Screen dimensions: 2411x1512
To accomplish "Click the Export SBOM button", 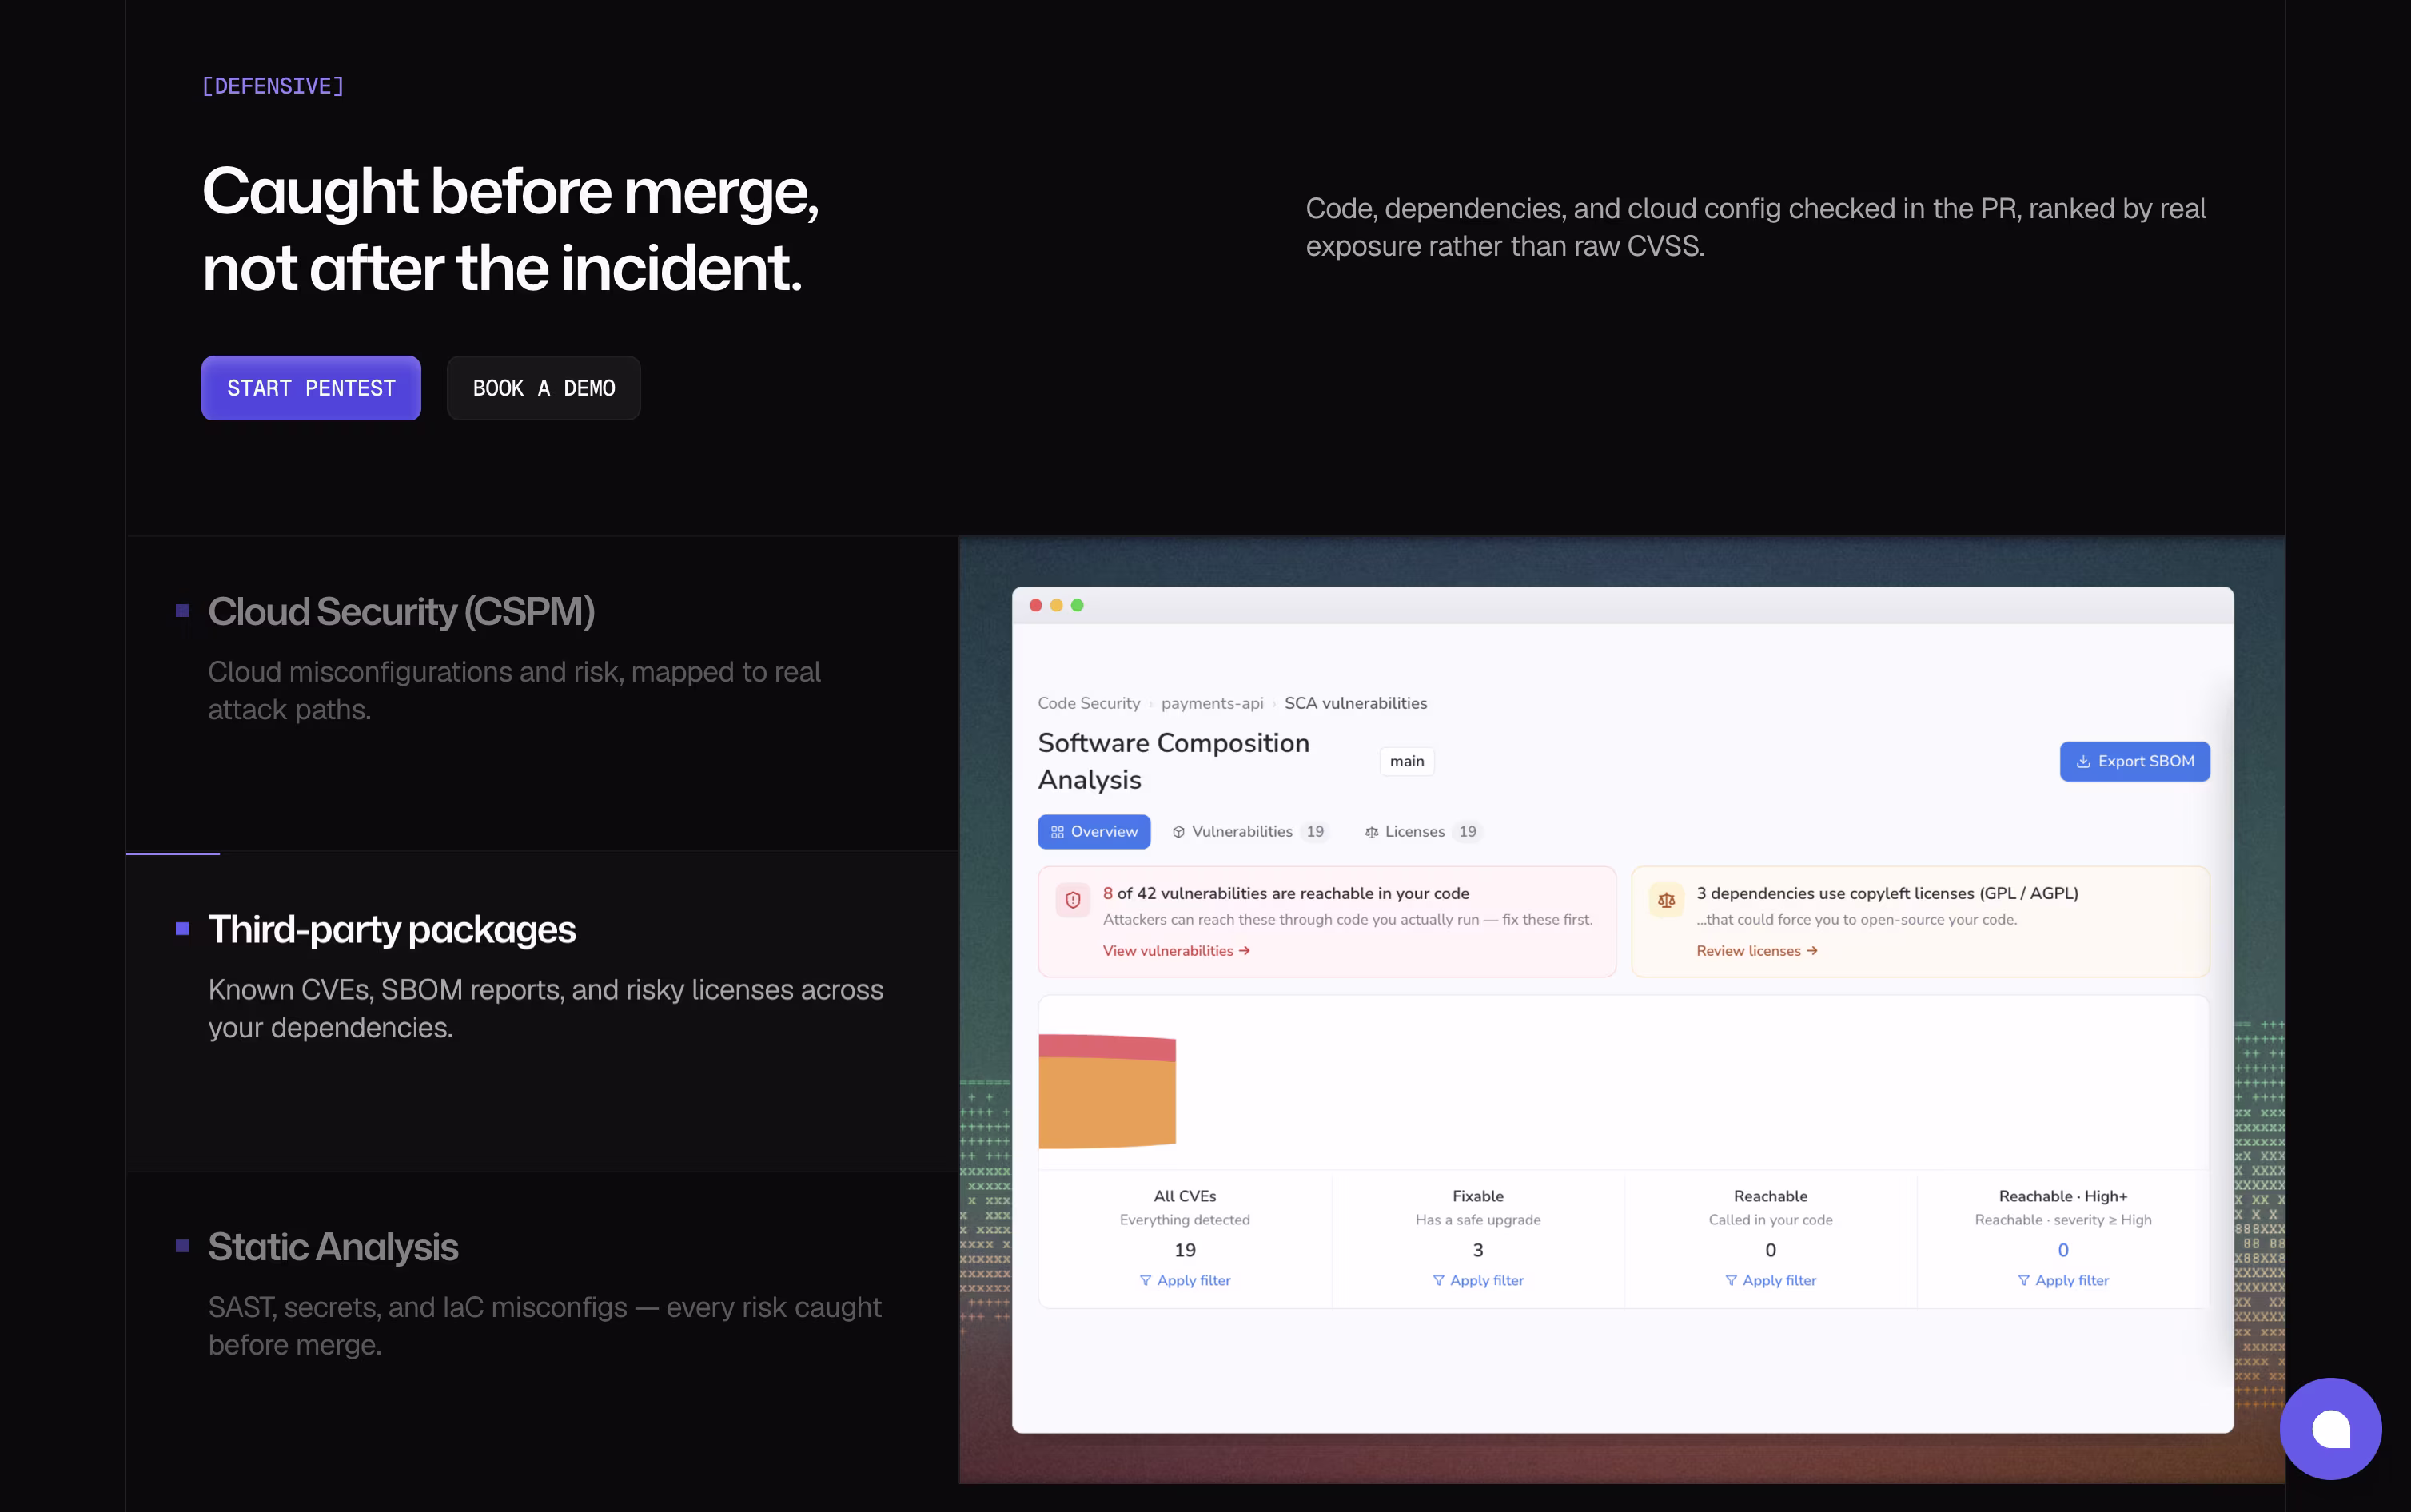I will 2135,761.
